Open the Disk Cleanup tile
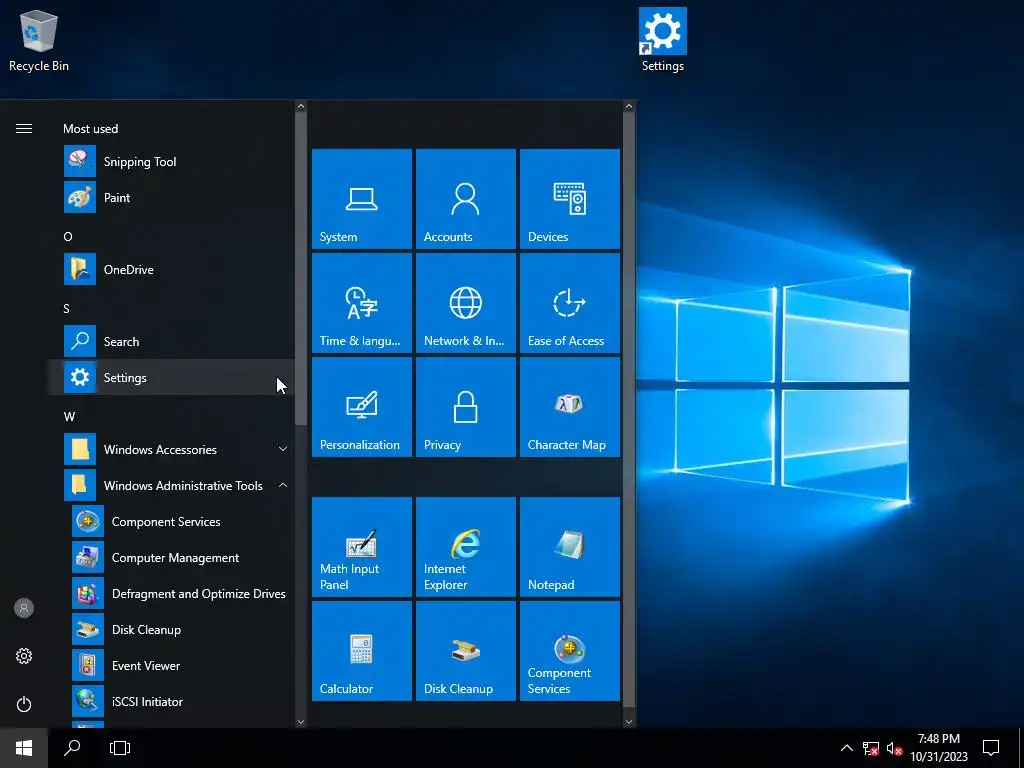The image size is (1024, 768). pos(466,650)
